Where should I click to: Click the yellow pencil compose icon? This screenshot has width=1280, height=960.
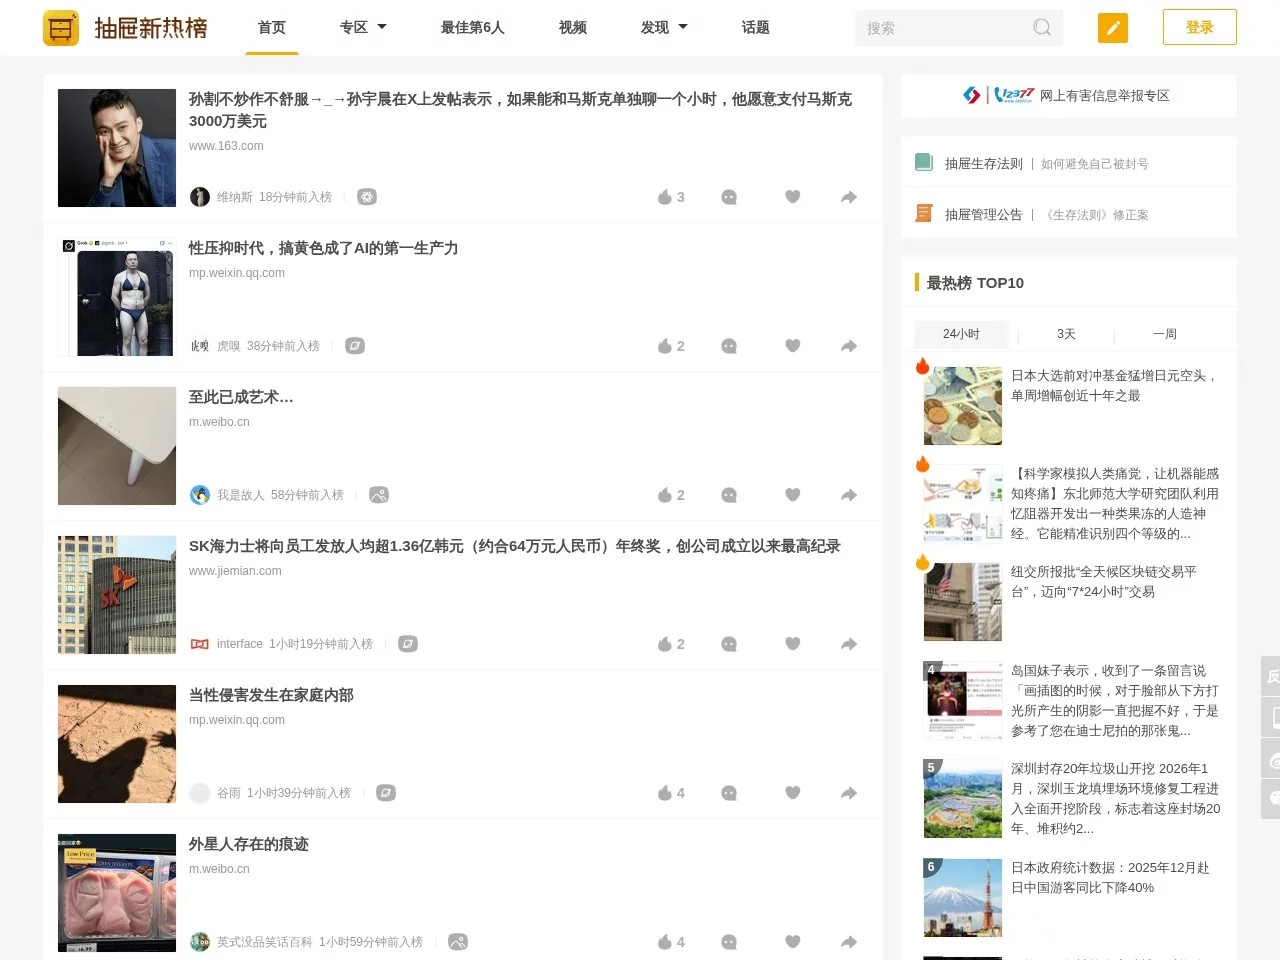1112,27
